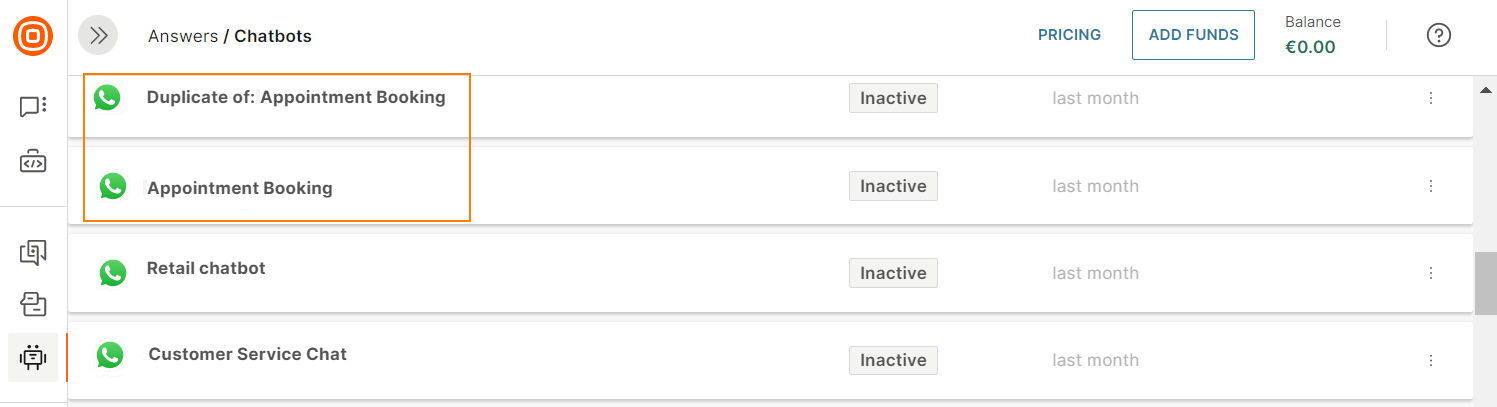
Task: Open the chat conversations sidebar icon
Action: (33, 107)
